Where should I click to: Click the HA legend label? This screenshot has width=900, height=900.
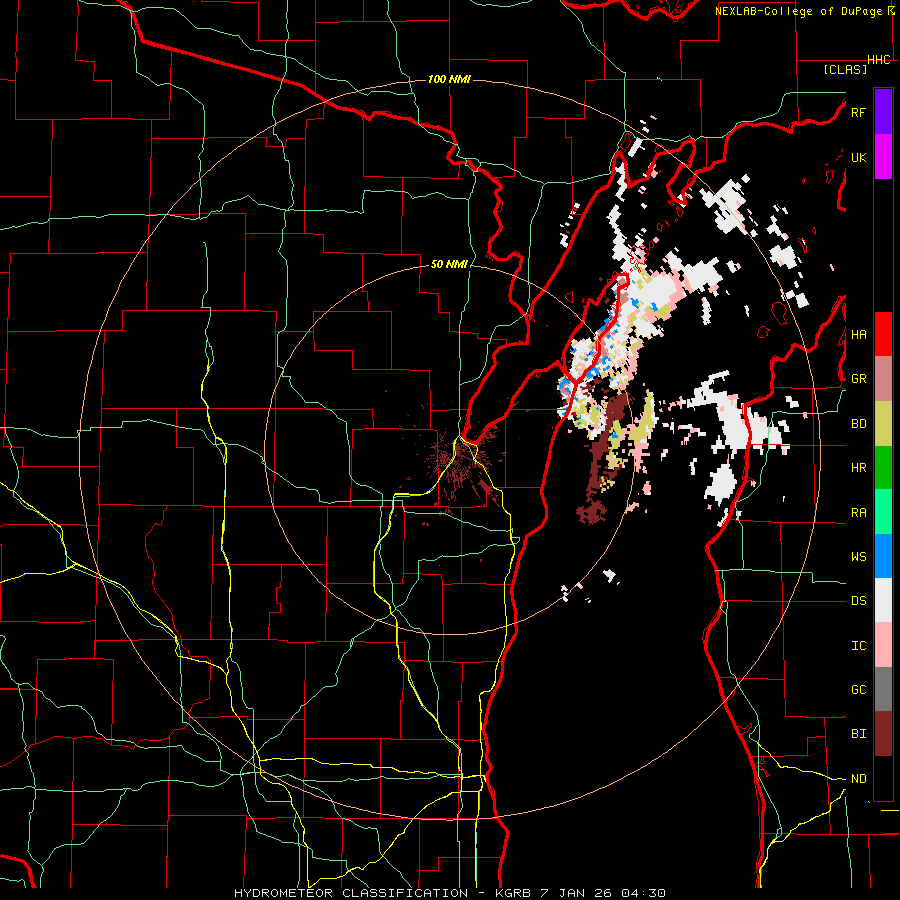click(x=858, y=335)
